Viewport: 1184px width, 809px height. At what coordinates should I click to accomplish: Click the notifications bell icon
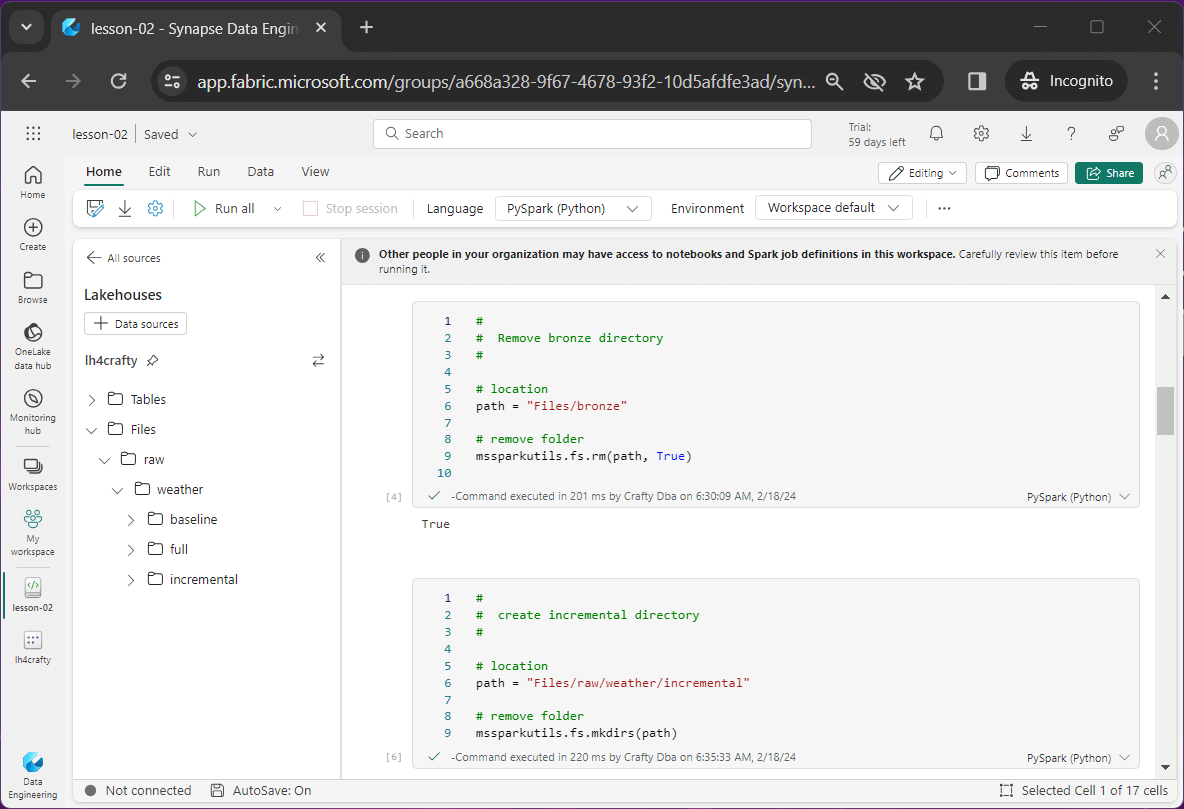tap(936, 134)
